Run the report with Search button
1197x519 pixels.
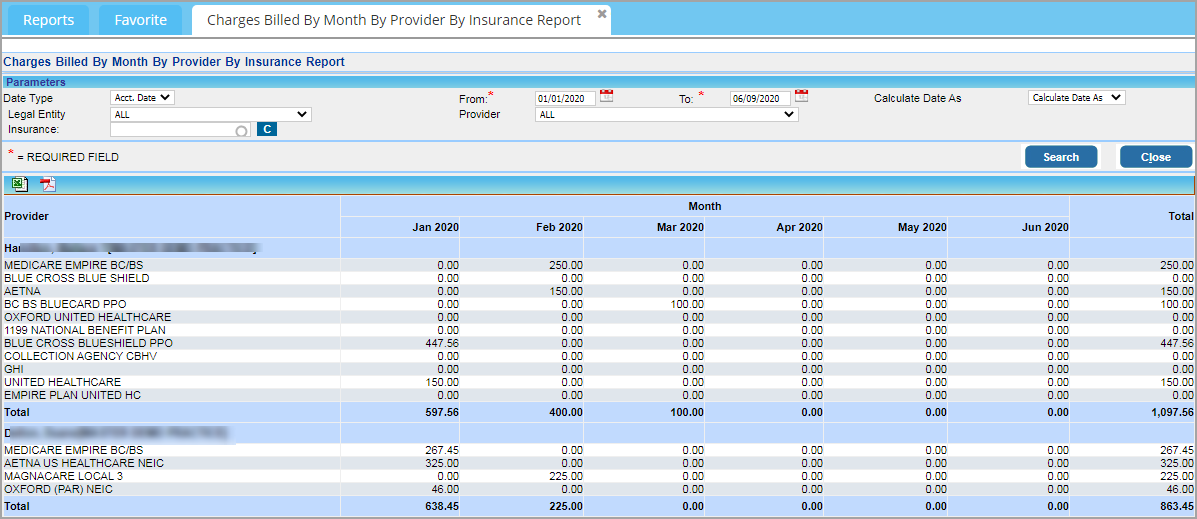[x=1061, y=156]
